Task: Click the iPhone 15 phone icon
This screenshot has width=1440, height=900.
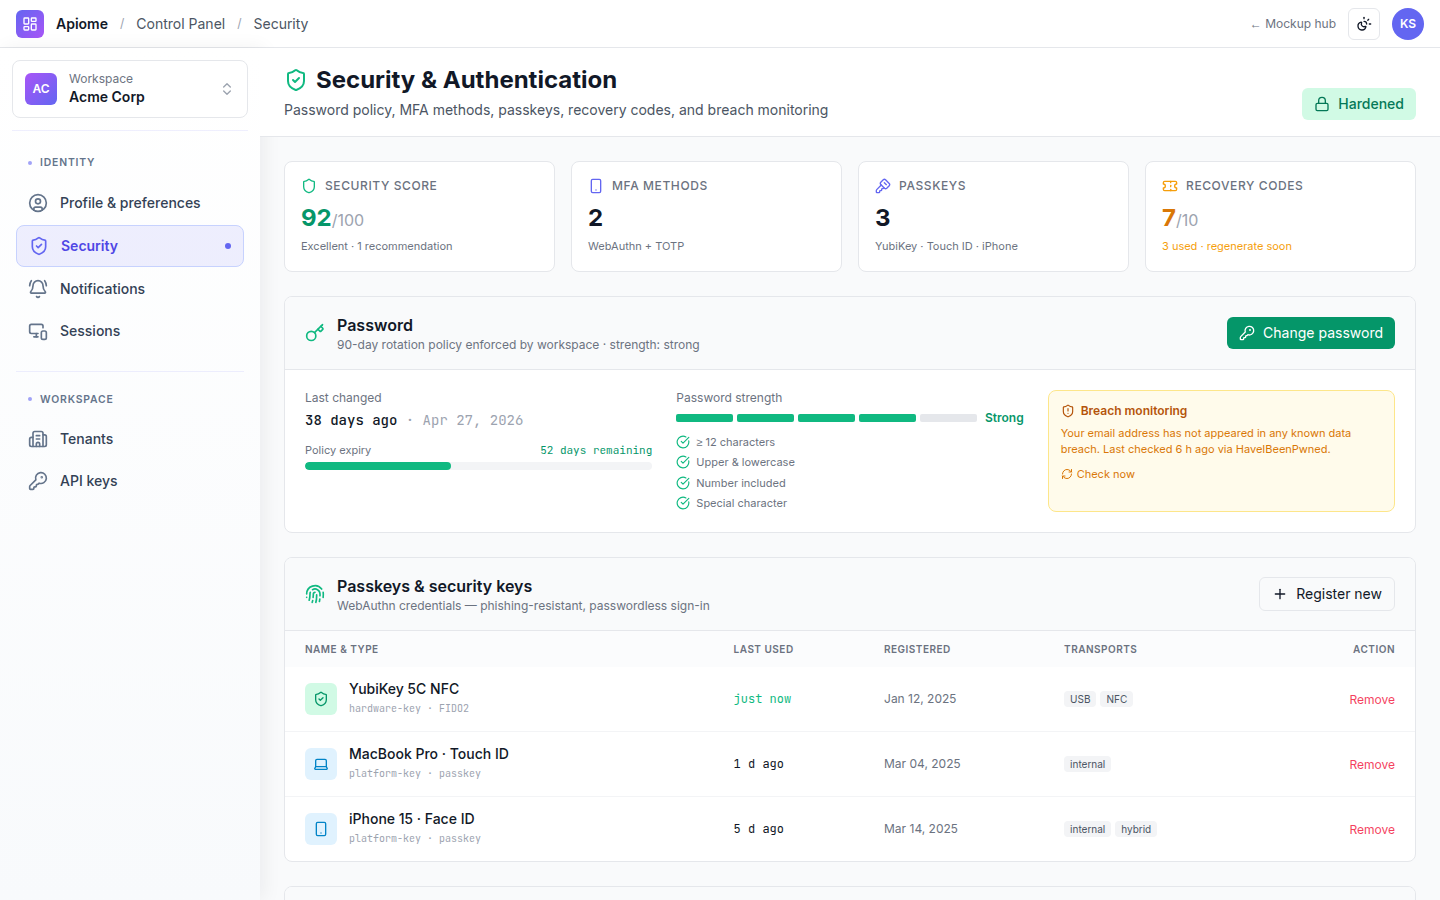Action: (x=321, y=829)
